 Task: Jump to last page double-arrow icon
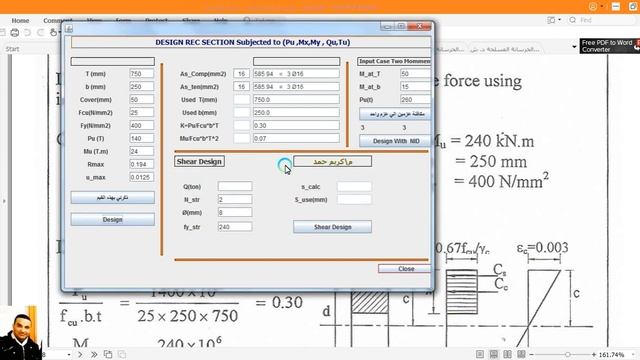click(x=94, y=354)
